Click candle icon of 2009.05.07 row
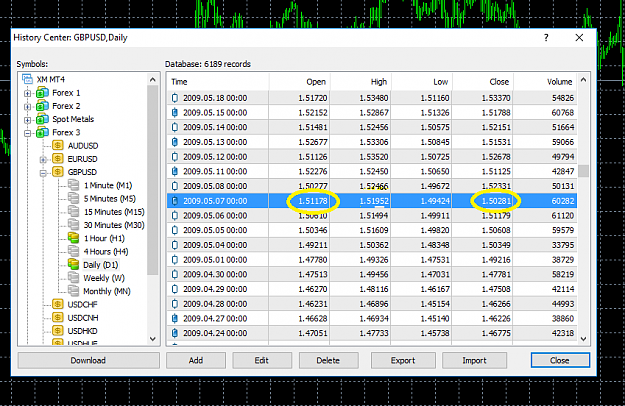This screenshot has height=406, width=625. click(175, 201)
